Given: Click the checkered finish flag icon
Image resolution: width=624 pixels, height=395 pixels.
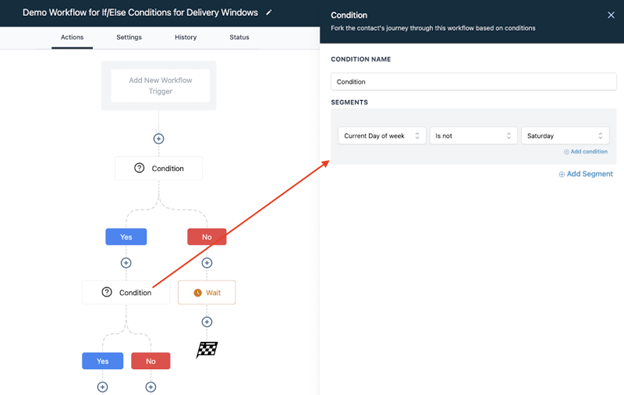Looking at the screenshot, I should [207, 350].
